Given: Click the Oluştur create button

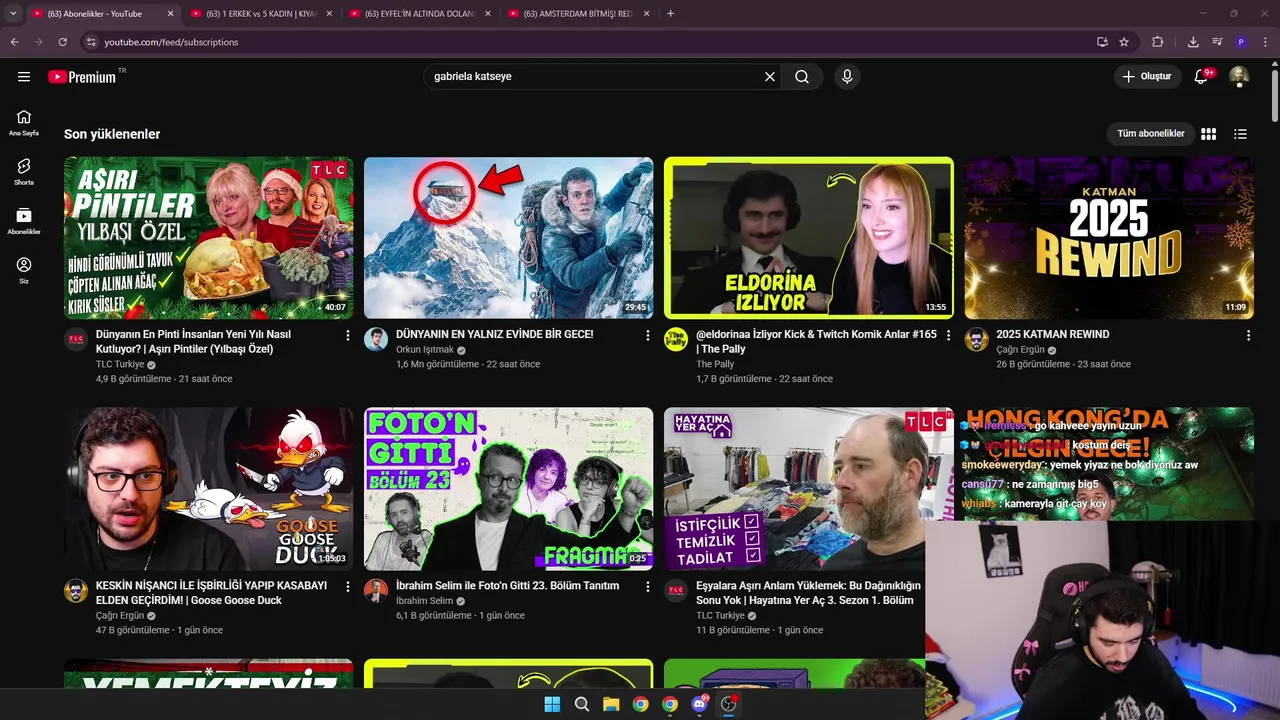Looking at the screenshot, I should click(1146, 76).
